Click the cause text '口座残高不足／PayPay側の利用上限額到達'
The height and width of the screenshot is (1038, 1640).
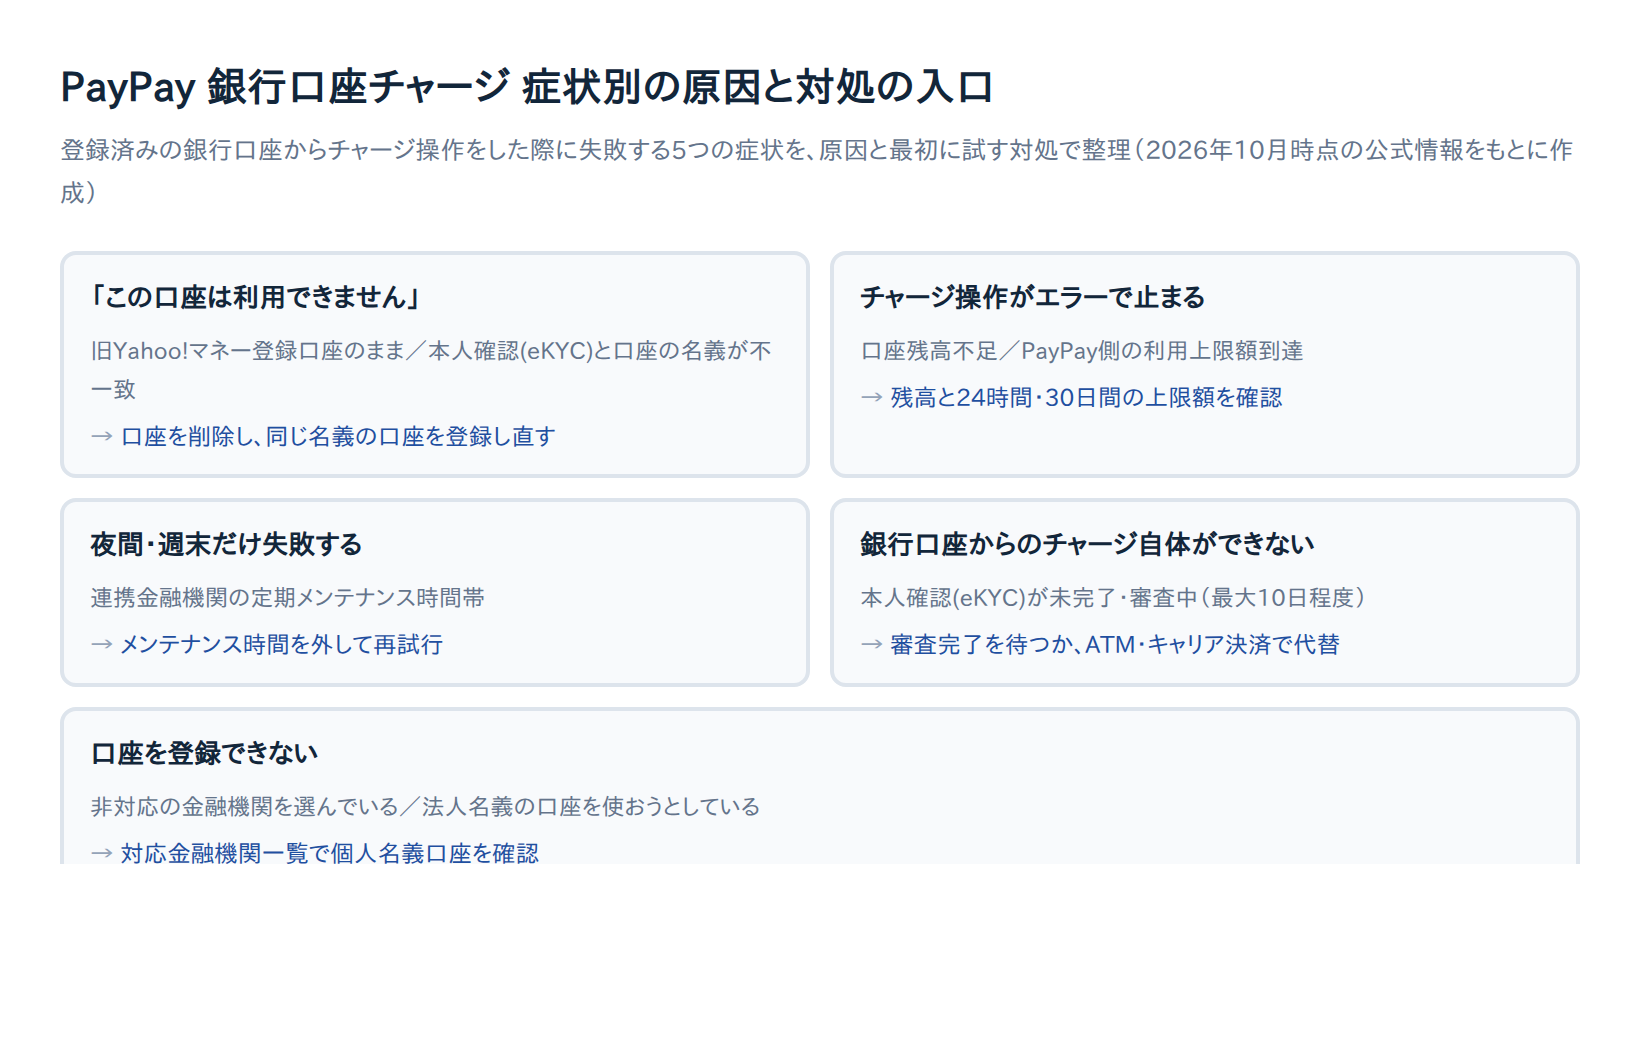tap(1082, 351)
